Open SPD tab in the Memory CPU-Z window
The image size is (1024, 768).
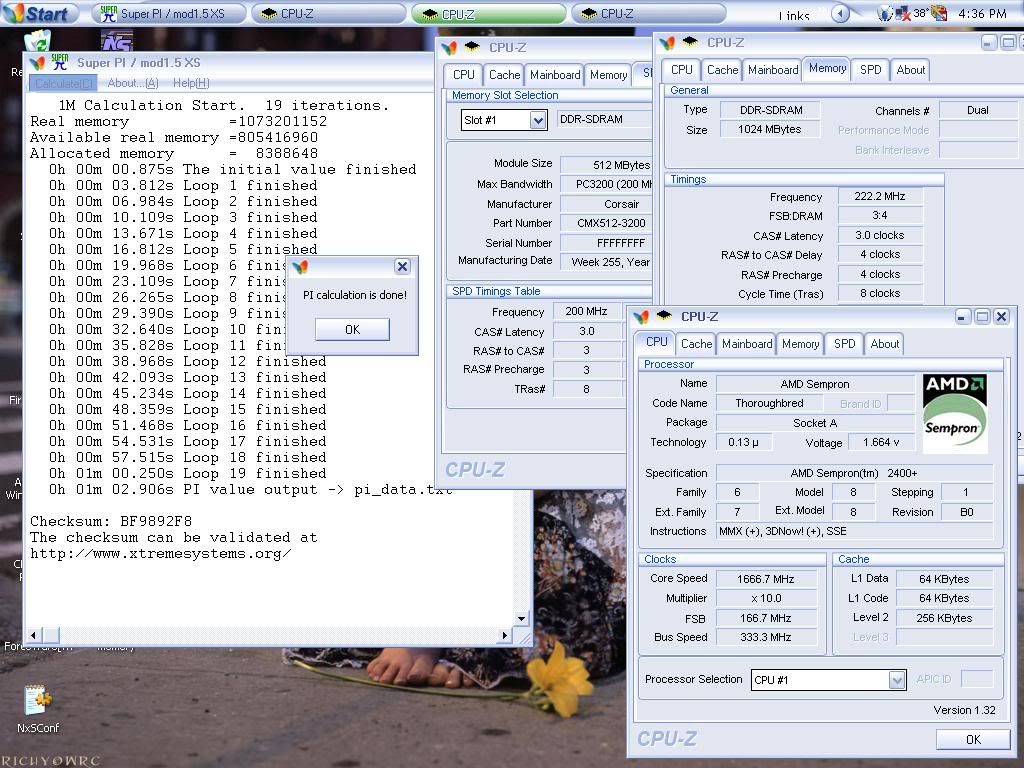coord(870,70)
